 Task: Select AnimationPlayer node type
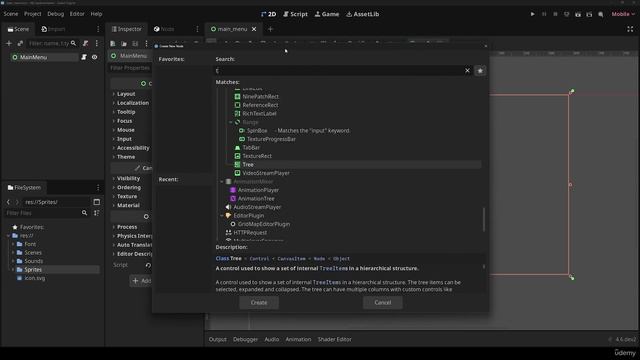click(258, 190)
